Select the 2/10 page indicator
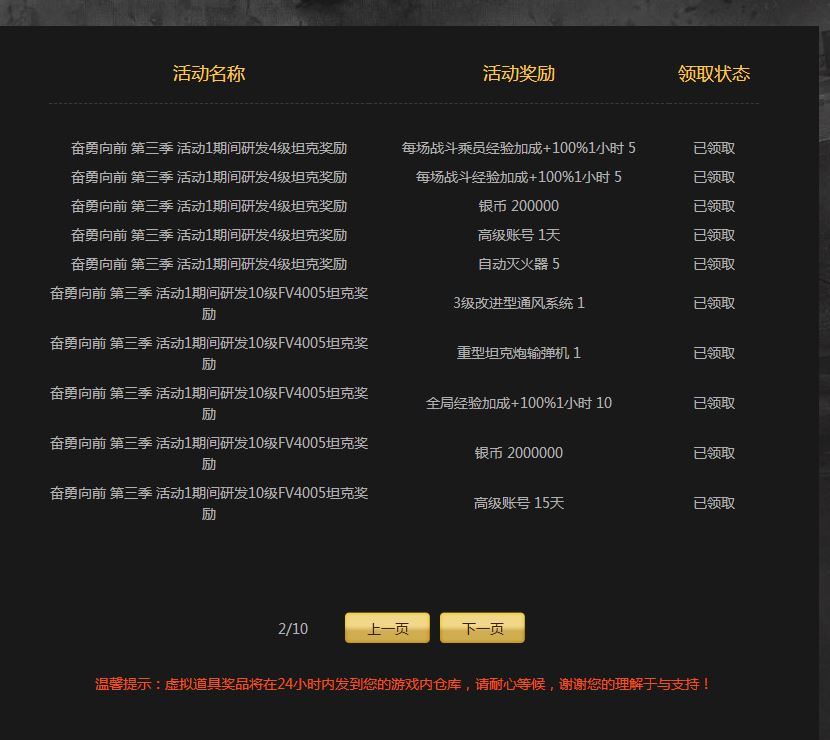The height and width of the screenshot is (740, 830). click(x=293, y=629)
